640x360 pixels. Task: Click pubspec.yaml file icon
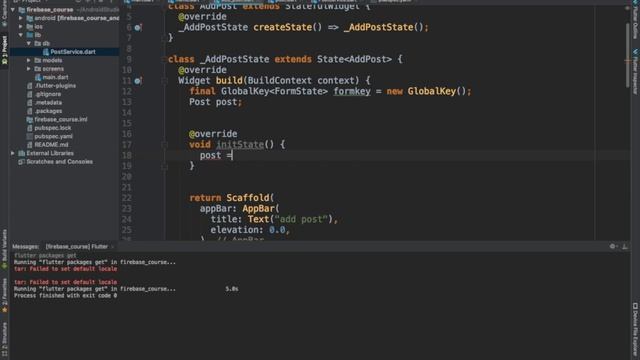29,136
